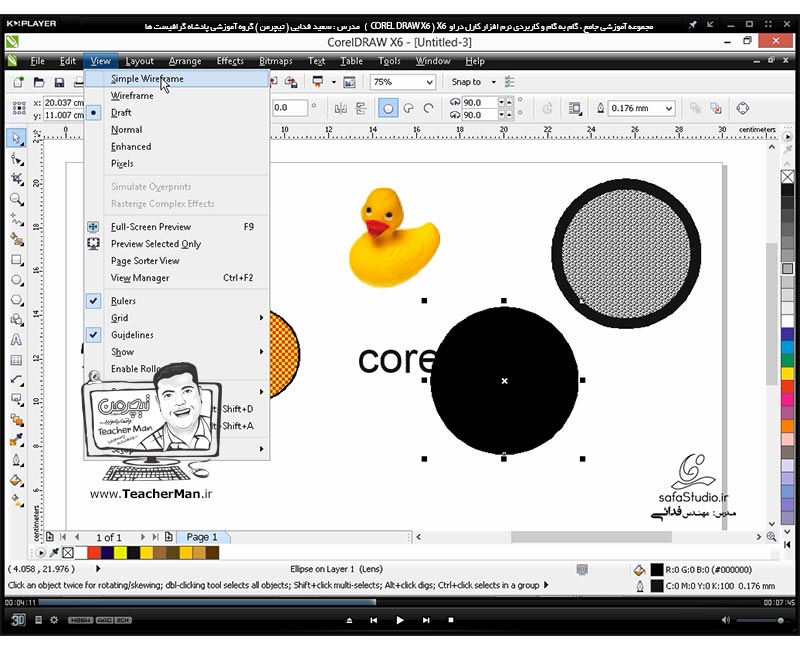
Task: Toggle KMPlayer 3D mode button
Action: point(18,620)
